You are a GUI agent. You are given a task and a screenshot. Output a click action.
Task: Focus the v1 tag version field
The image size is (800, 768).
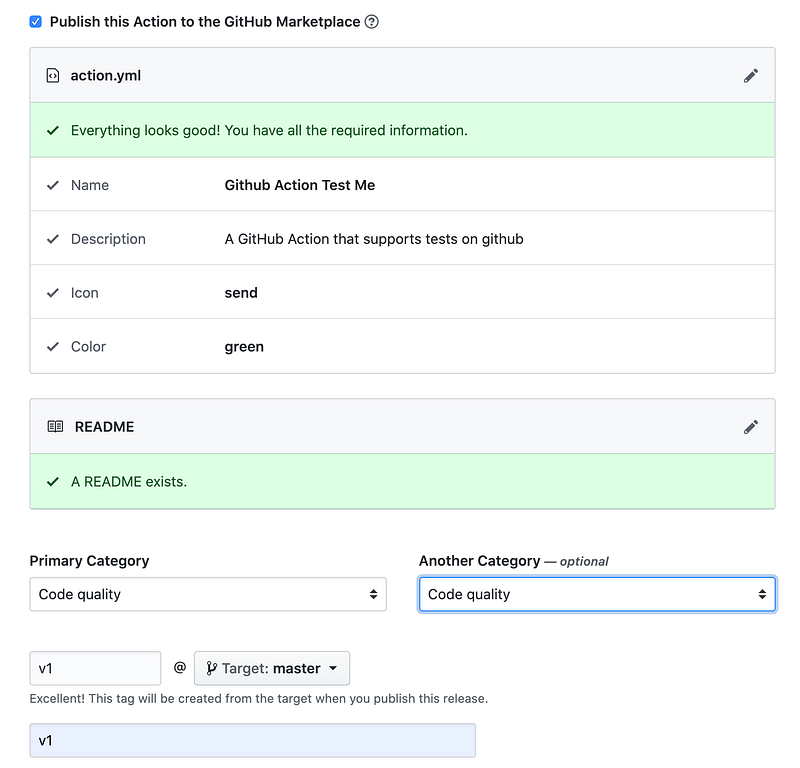95,668
